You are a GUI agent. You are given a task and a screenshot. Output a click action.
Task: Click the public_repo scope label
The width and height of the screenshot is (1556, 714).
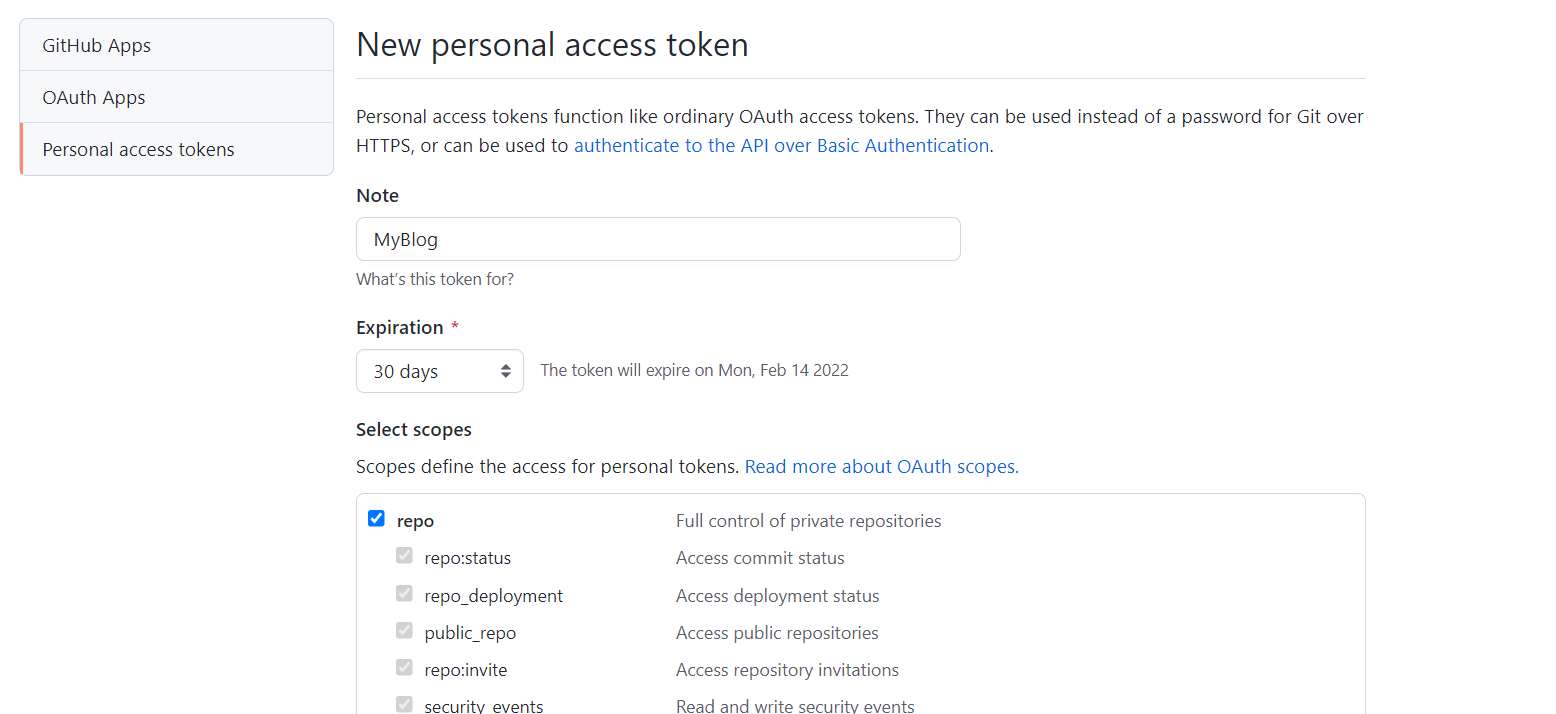coord(470,633)
